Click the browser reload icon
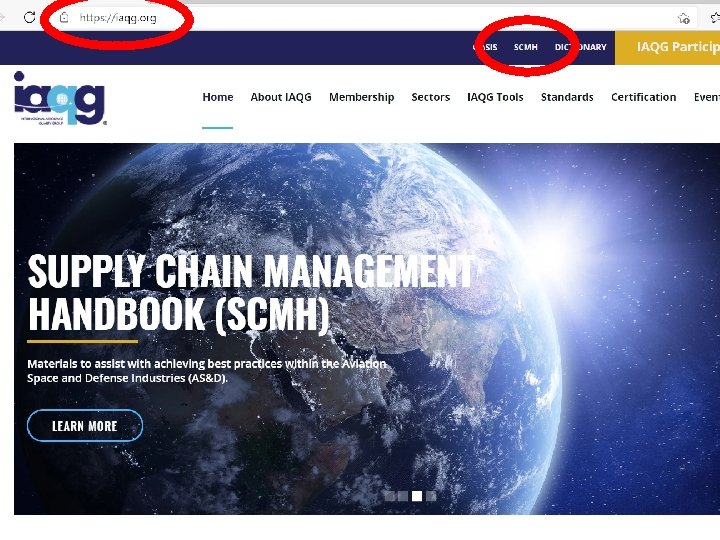The width and height of the screenshot is (720, 540). click(x=29, y=18)
